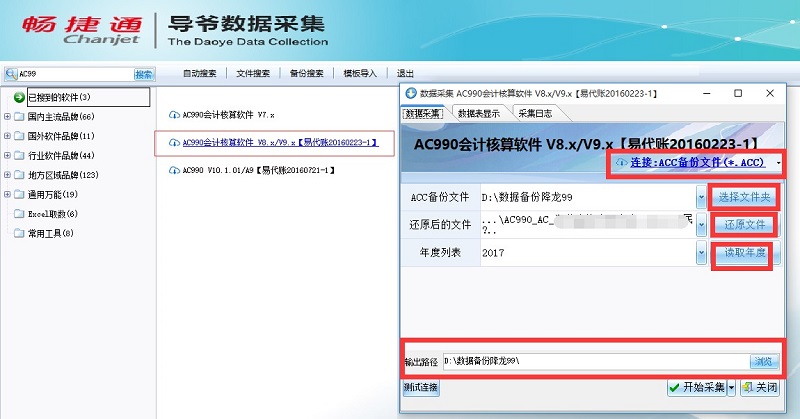Image resolution: width=800 pixels, height=419 pixels.
Task: Click the green arrow icon beside 已搜到的软件
Action: (19, 97)
